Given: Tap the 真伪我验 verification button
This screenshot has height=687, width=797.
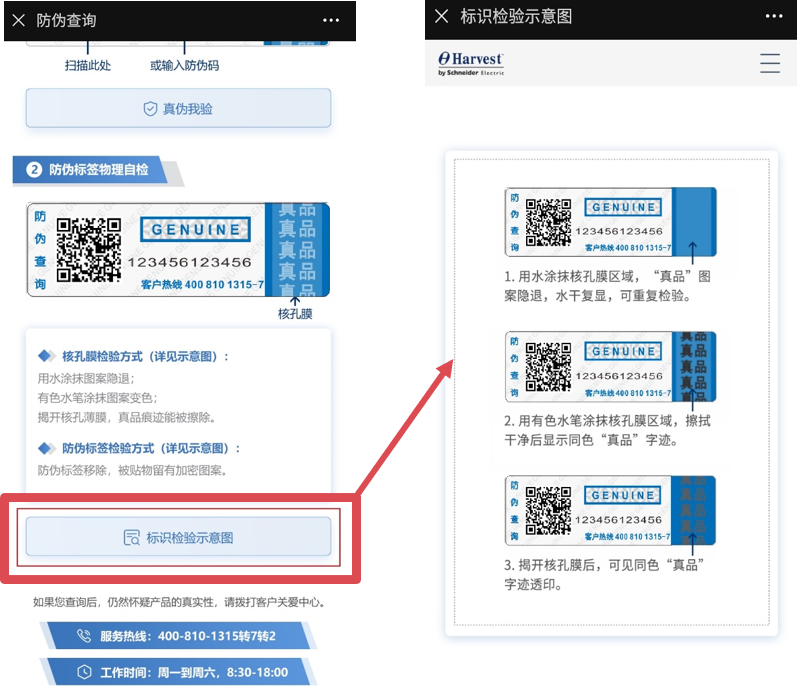Looking at the screenshot, I should click(178, 108).
